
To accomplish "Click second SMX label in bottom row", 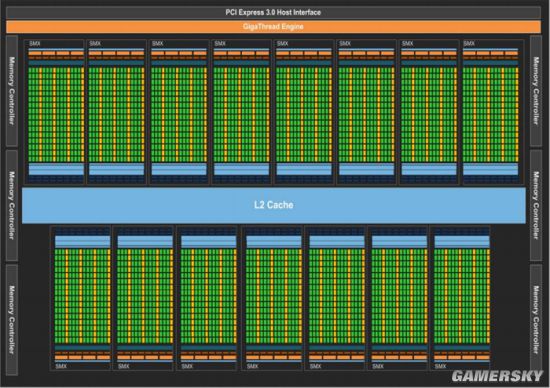I will [x=123, y=366].
